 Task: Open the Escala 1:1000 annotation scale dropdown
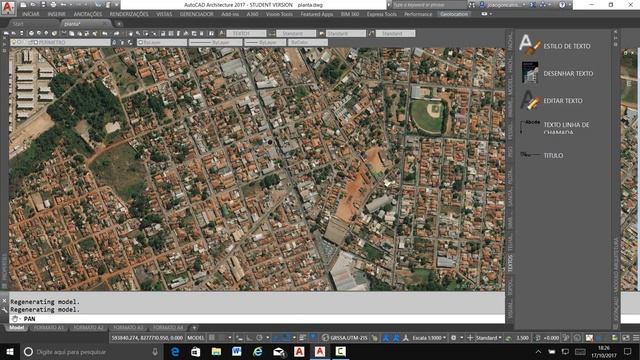click(429, 338)
